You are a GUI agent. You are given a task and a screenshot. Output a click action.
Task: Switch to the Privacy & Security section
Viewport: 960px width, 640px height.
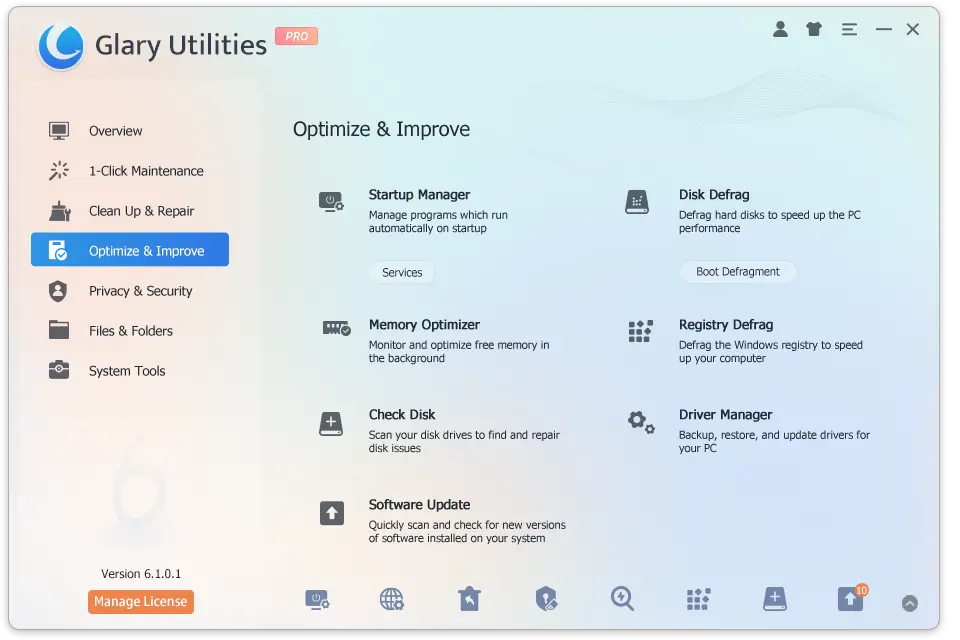click(x=140, y=291)
